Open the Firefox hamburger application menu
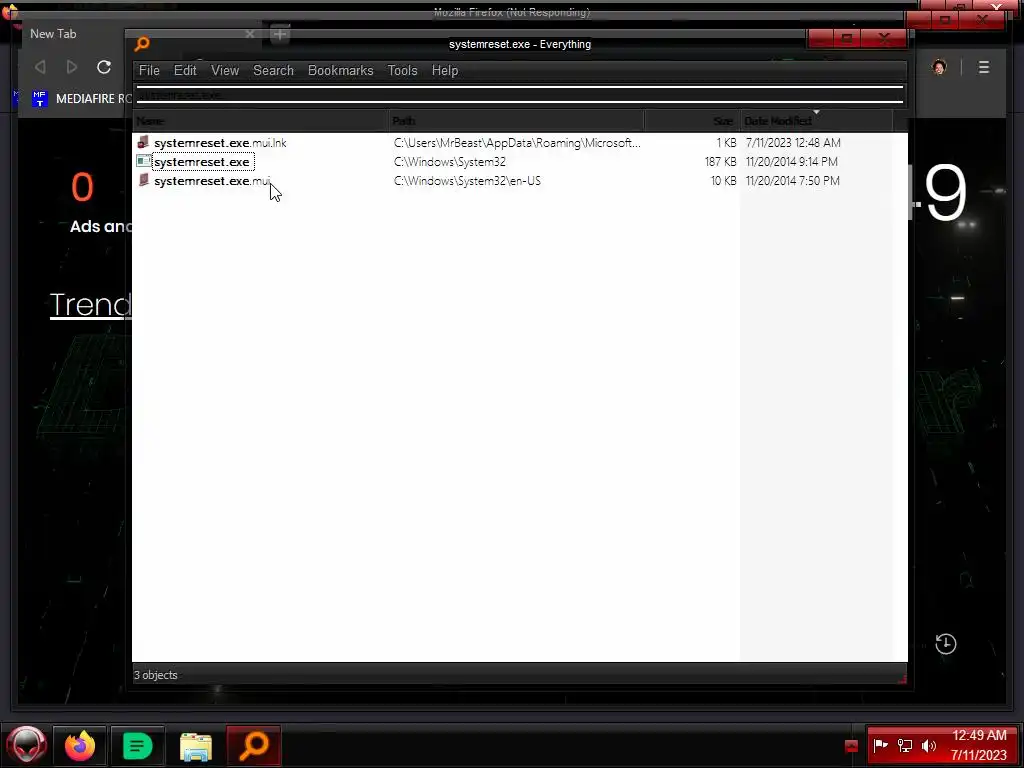Viewport: 1024px width, 768px height. tap(984, 67)
